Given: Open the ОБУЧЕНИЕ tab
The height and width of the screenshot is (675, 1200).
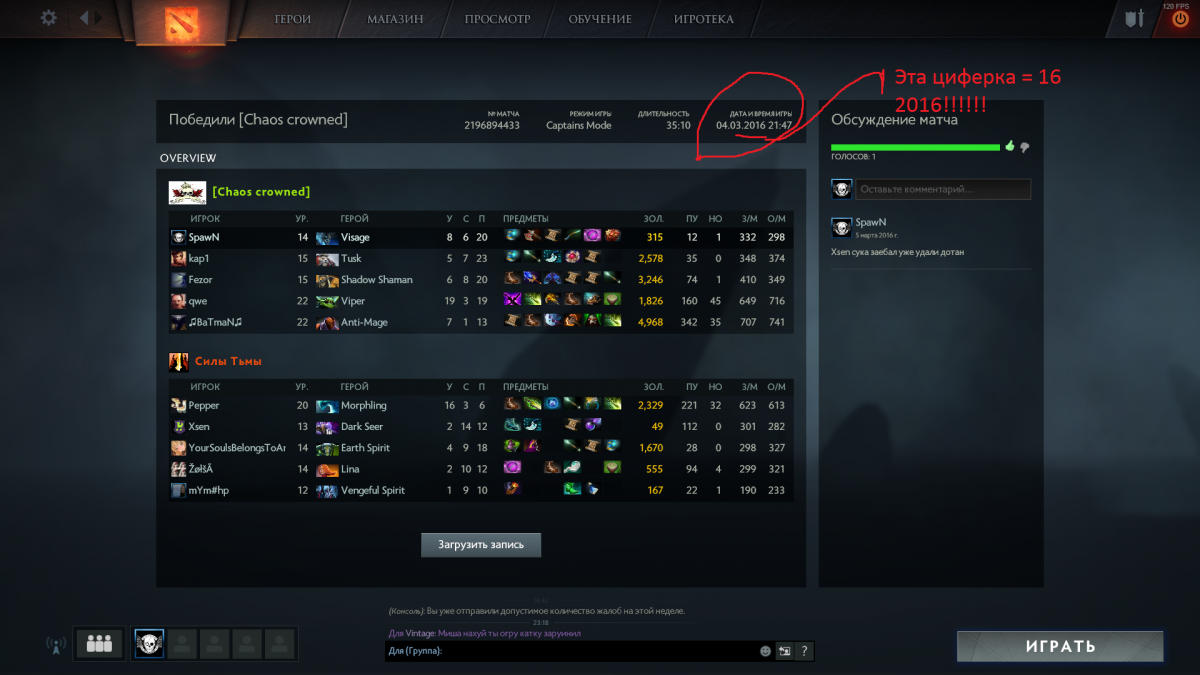Looking at the screenshot, I should click(600, 19).
